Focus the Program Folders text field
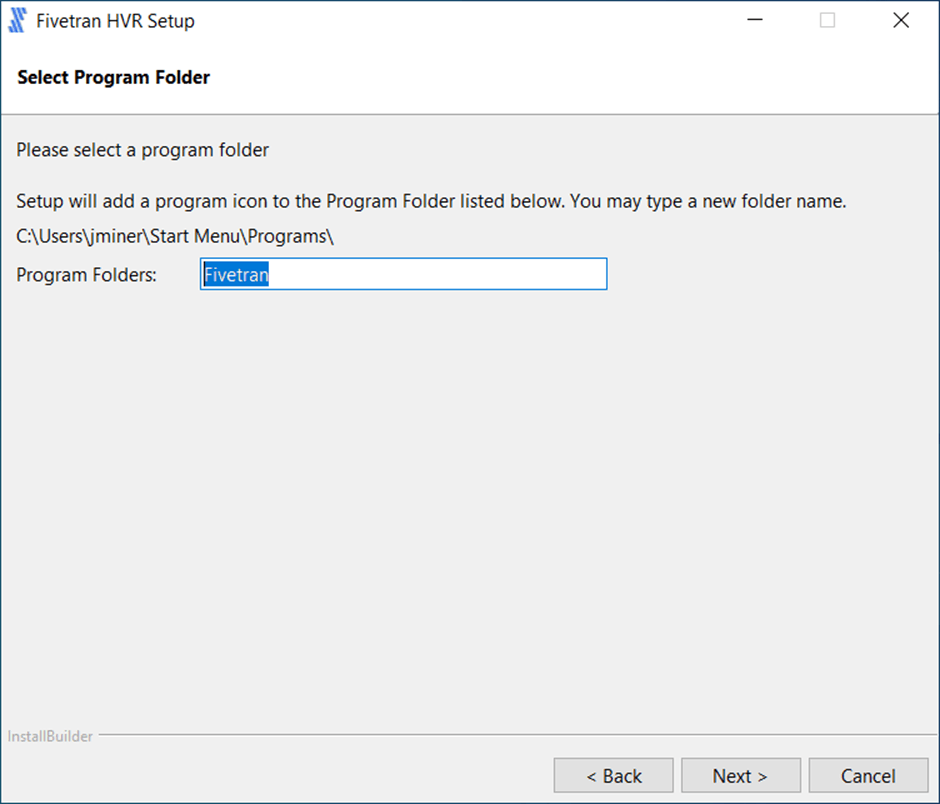Screen dimensions: 940x804 (x=440, y=275)
